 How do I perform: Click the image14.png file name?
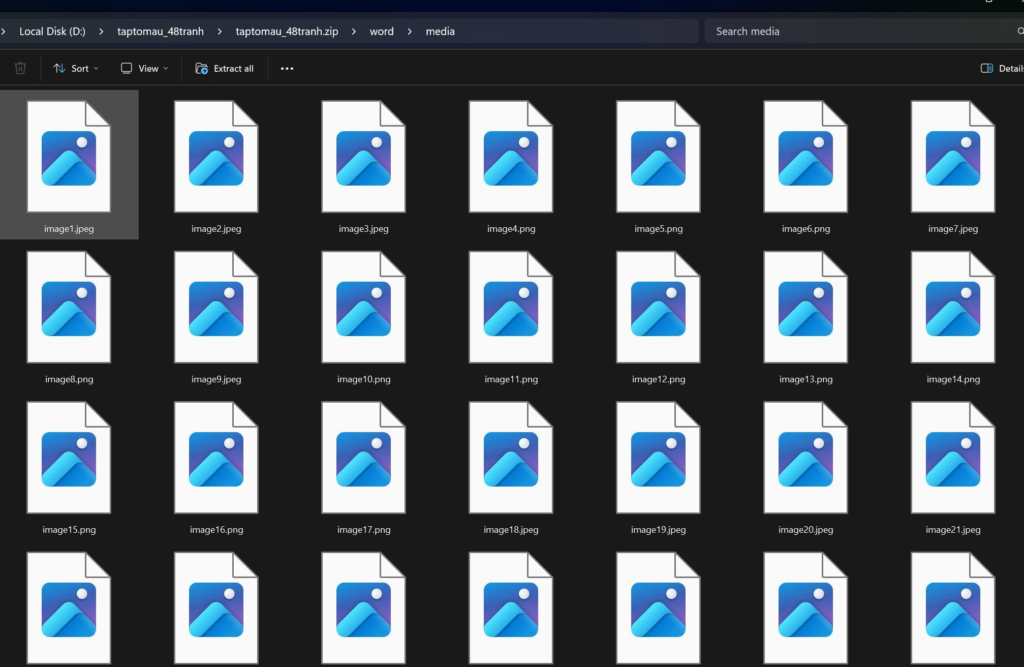[x=953, y=379]
